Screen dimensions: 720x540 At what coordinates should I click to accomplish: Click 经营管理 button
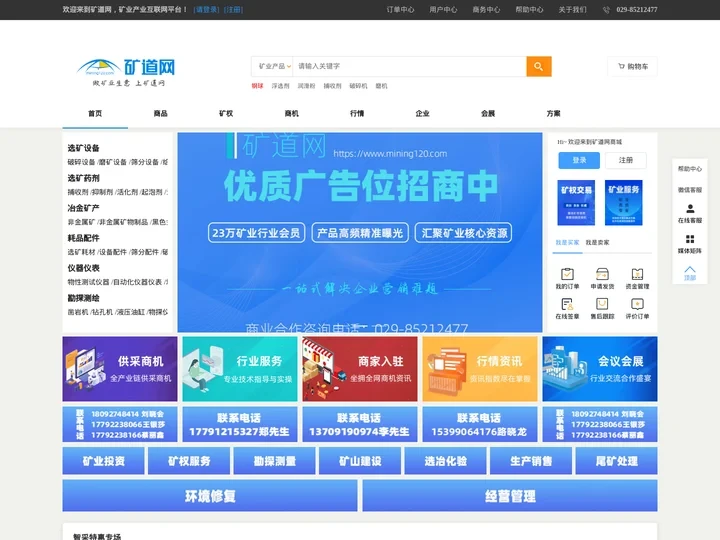click(x=510, y=495)
